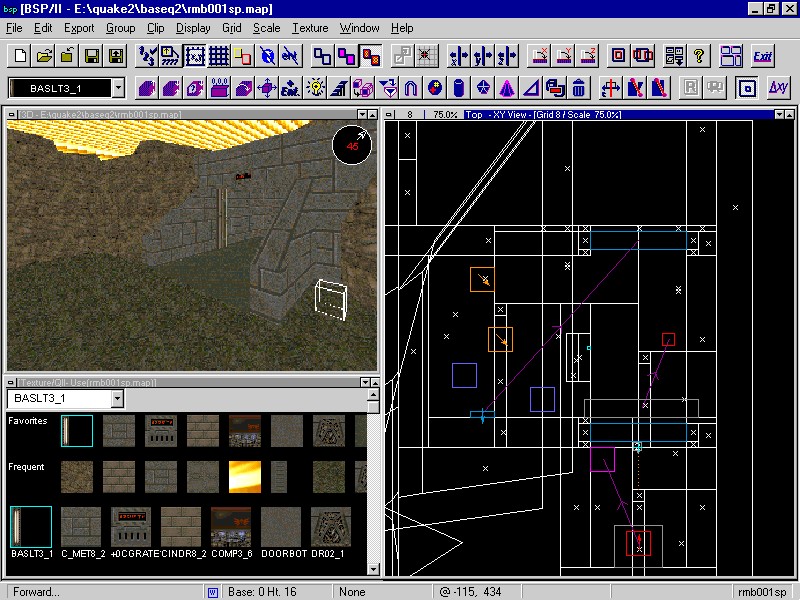Open the Grid menu
This screenshot has width=800, height=600.
coord(232,28)
